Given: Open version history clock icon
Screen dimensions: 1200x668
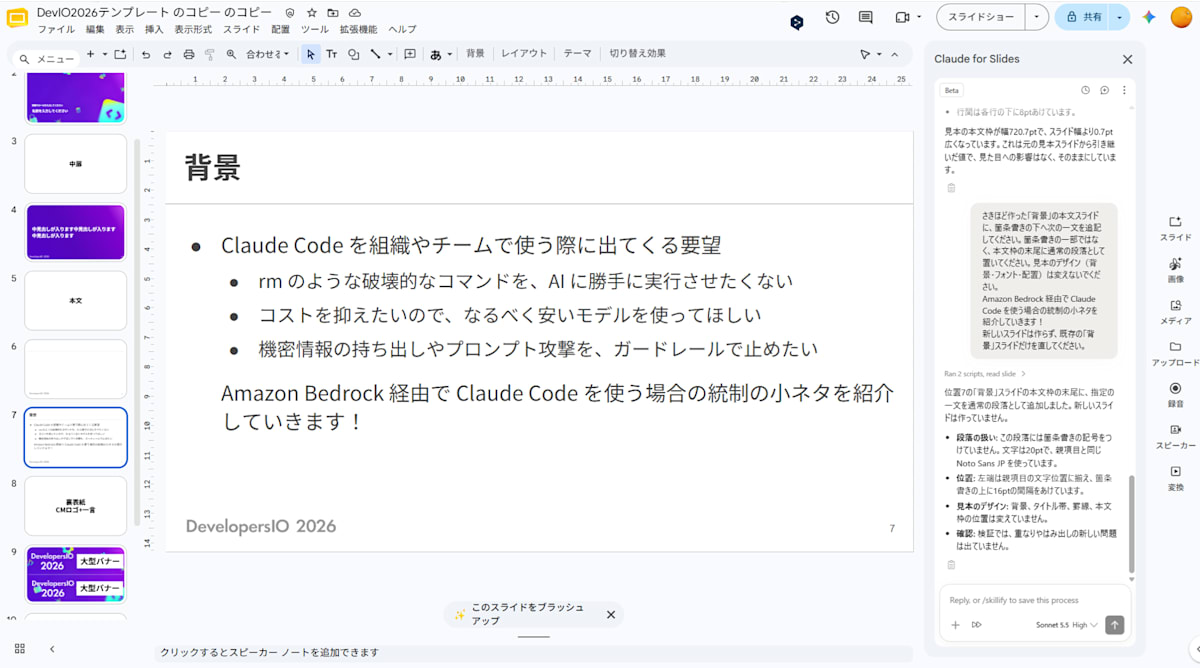Looking at the screenshot, I should pos(832,17).
